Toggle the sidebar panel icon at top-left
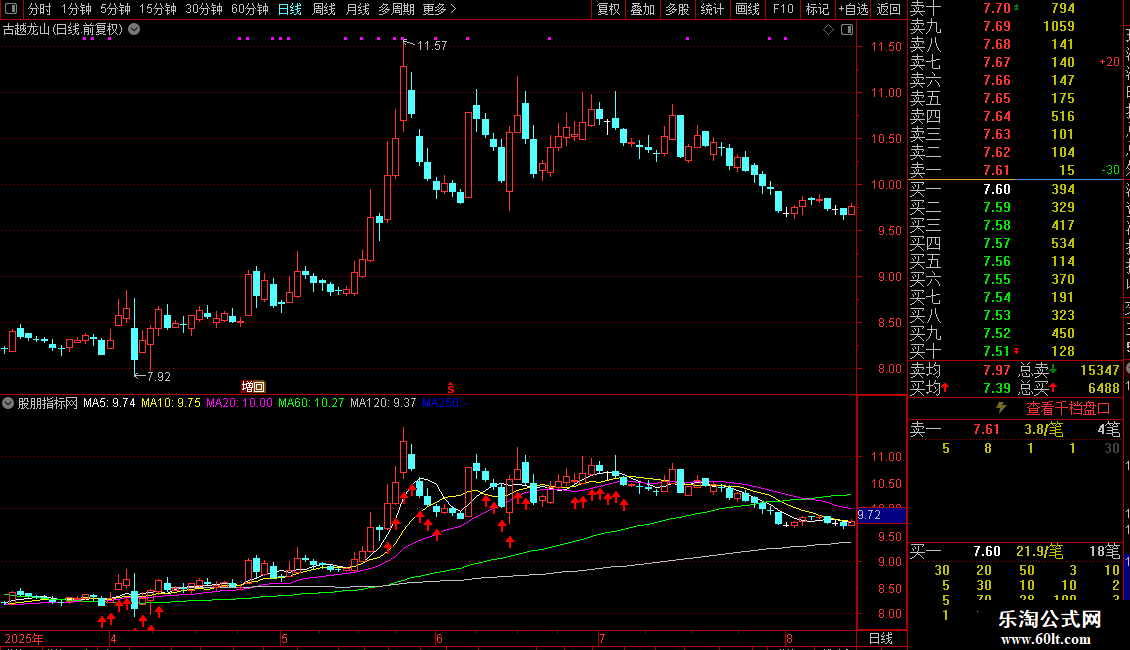 point(11,9)
